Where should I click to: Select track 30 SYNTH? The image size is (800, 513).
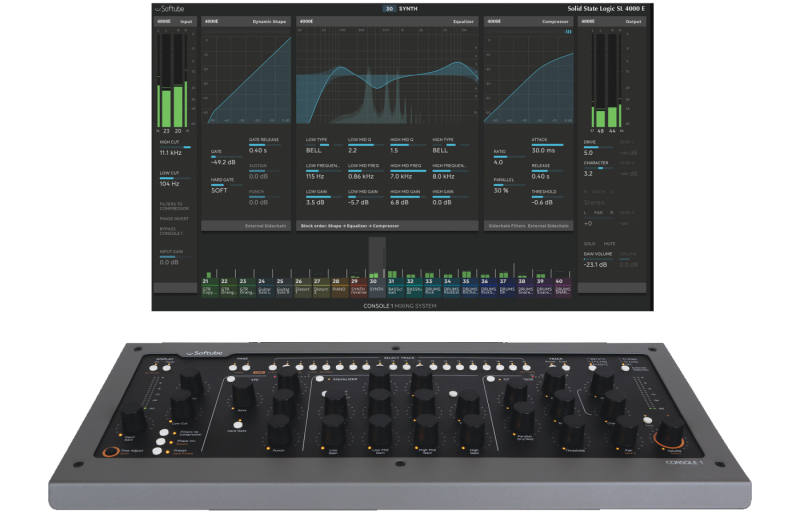point(377,287)
